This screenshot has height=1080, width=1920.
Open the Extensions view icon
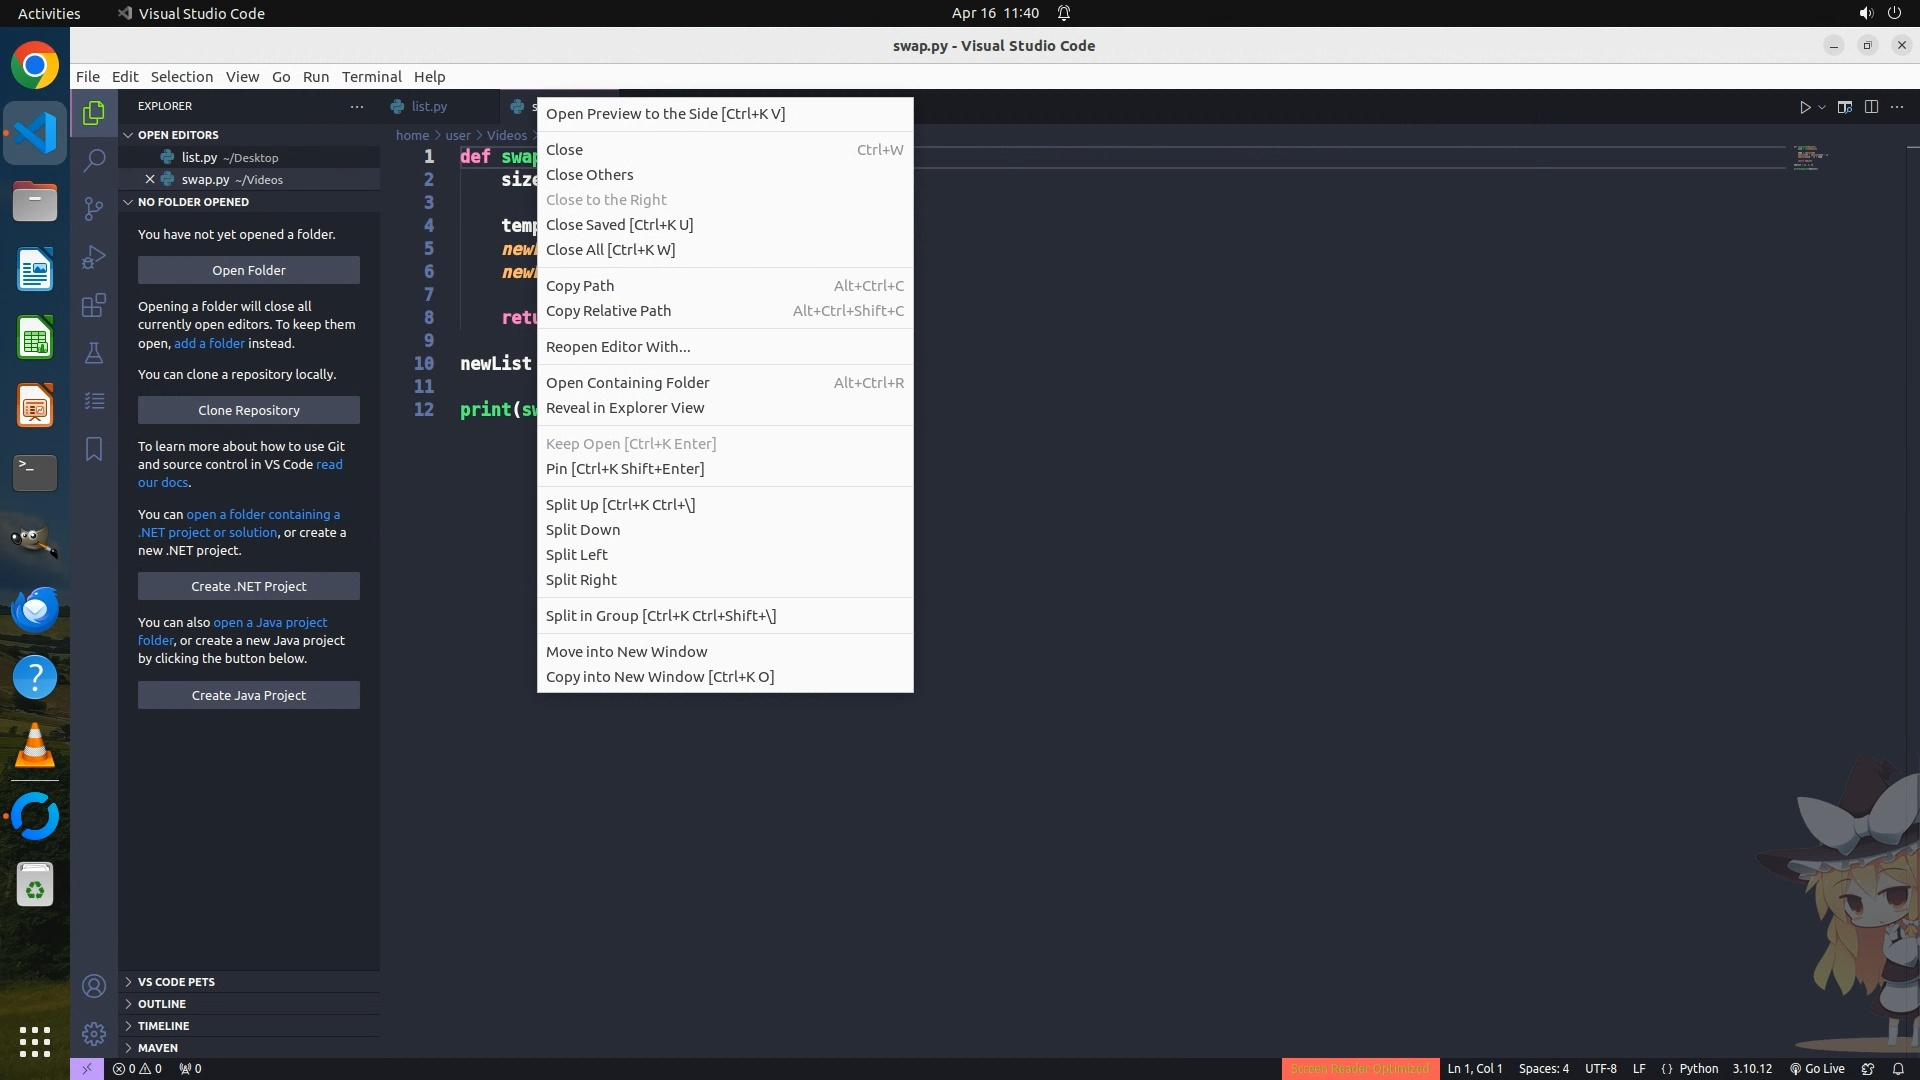[94, 305]
